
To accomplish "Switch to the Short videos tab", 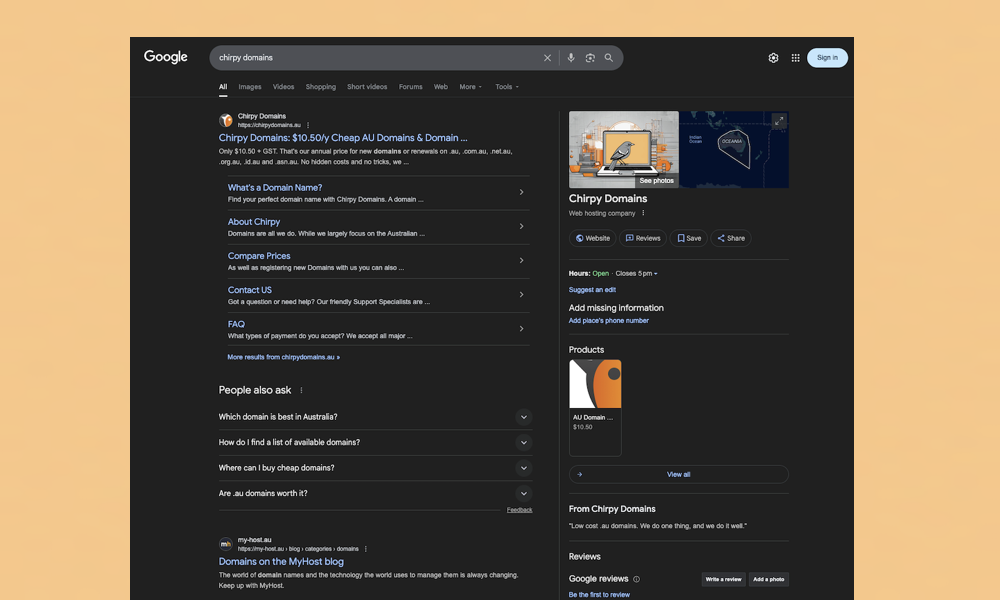I will pos(367,87).
